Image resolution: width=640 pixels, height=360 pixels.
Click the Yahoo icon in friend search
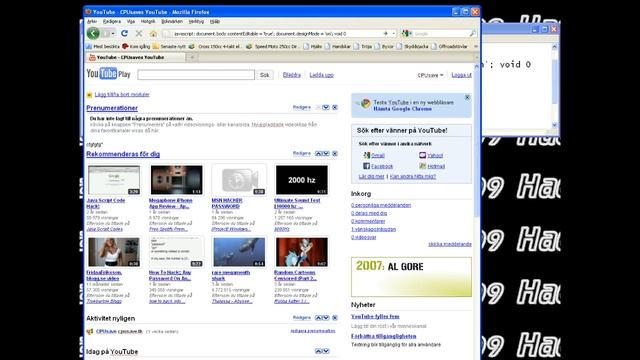pyautogui.click(x=422, y=155)
